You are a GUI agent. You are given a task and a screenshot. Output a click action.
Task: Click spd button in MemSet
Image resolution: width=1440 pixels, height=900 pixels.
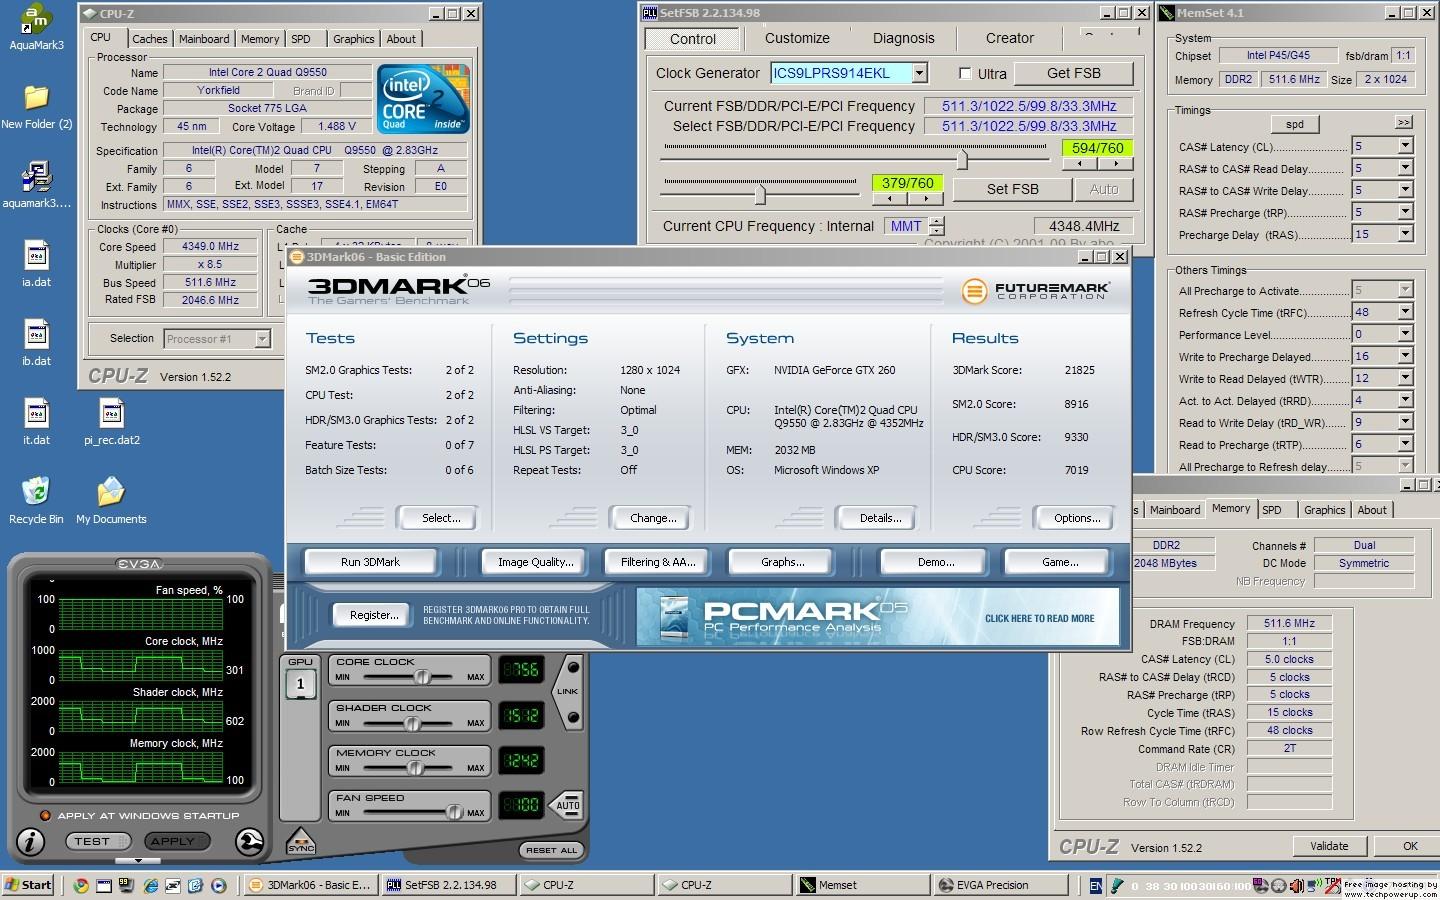[1295, 124]
